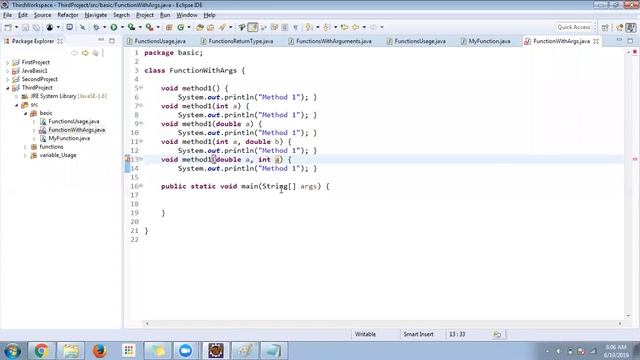Open the File menu
The height and width of the screenshot is (360, 640).
pyautogui.click(x=7, y=15)
